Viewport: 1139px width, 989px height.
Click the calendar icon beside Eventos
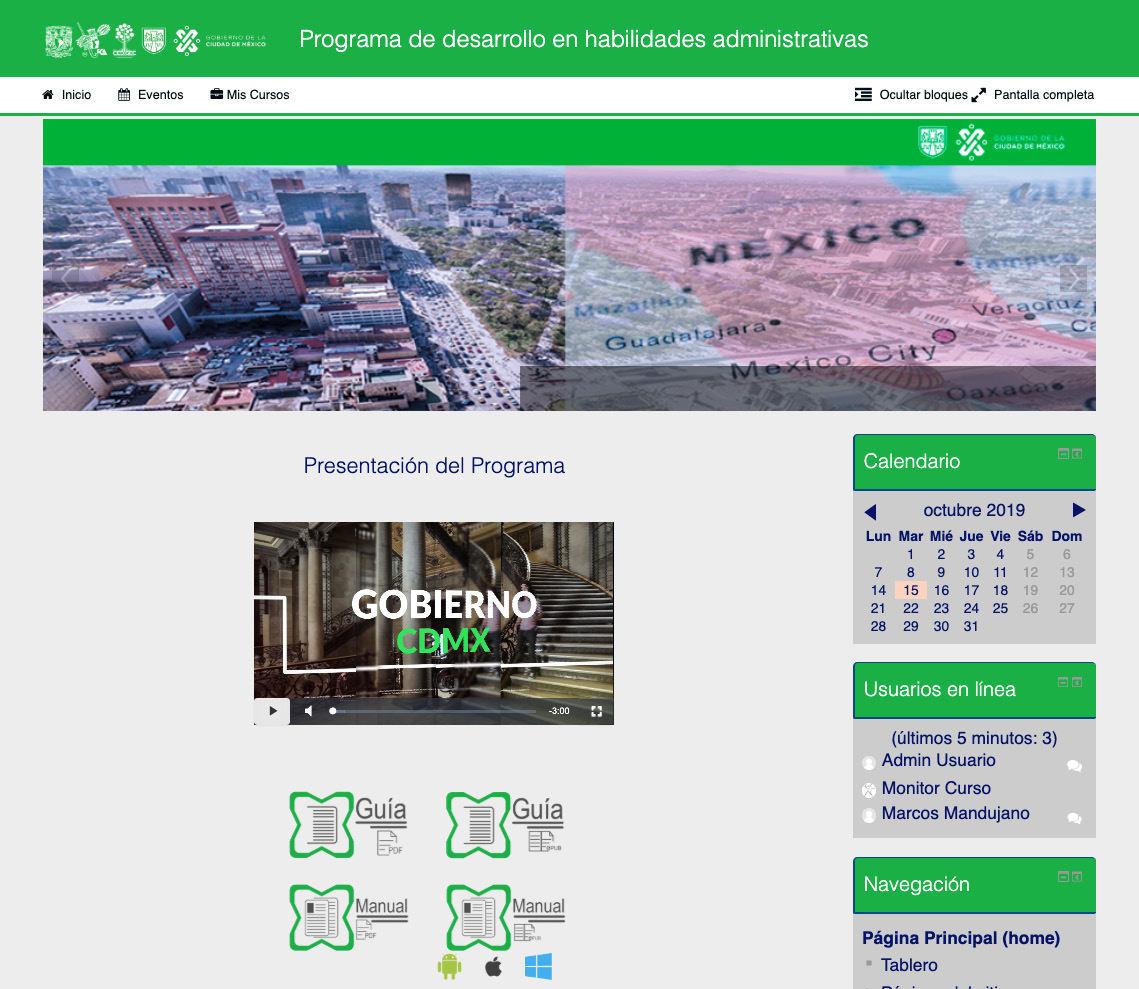[x=124, y=94]
